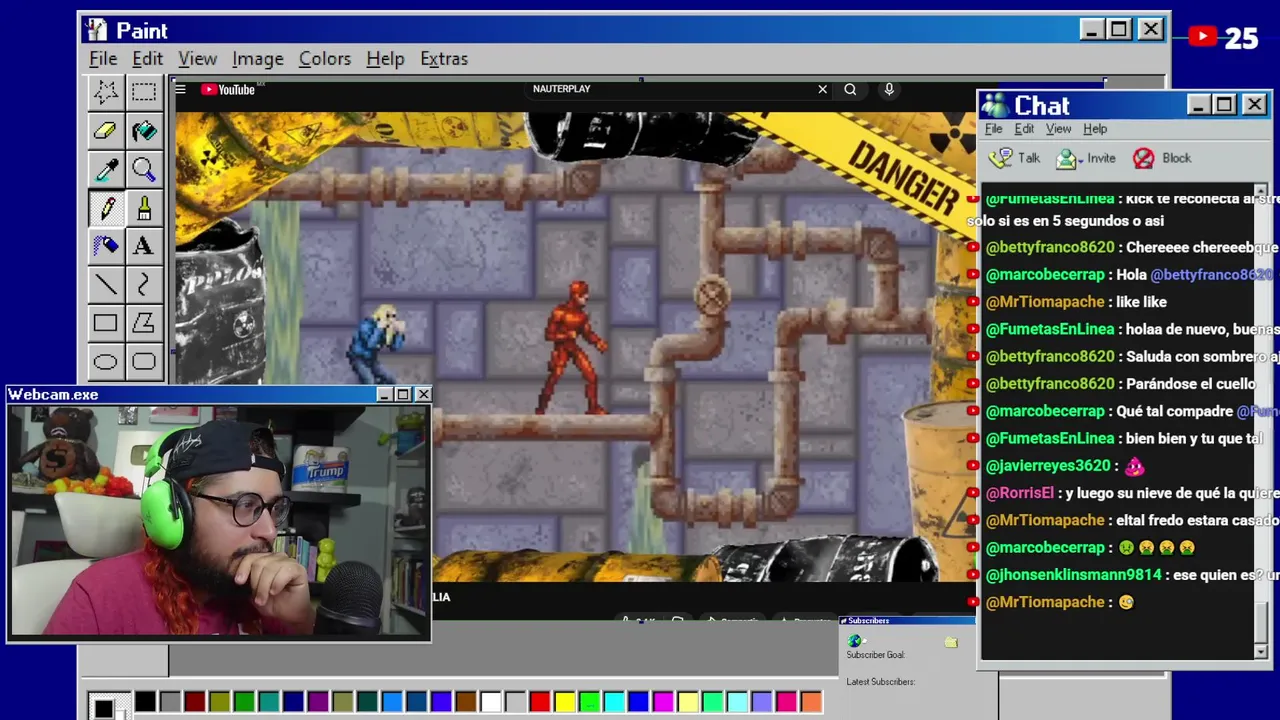
Task: Click 'Latest Subscribers:' text in Subscribers window
Action: 880,682
